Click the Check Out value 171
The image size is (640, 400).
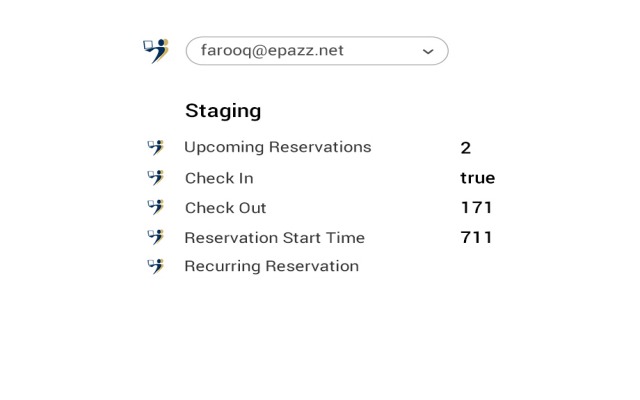tap(476, 208)
